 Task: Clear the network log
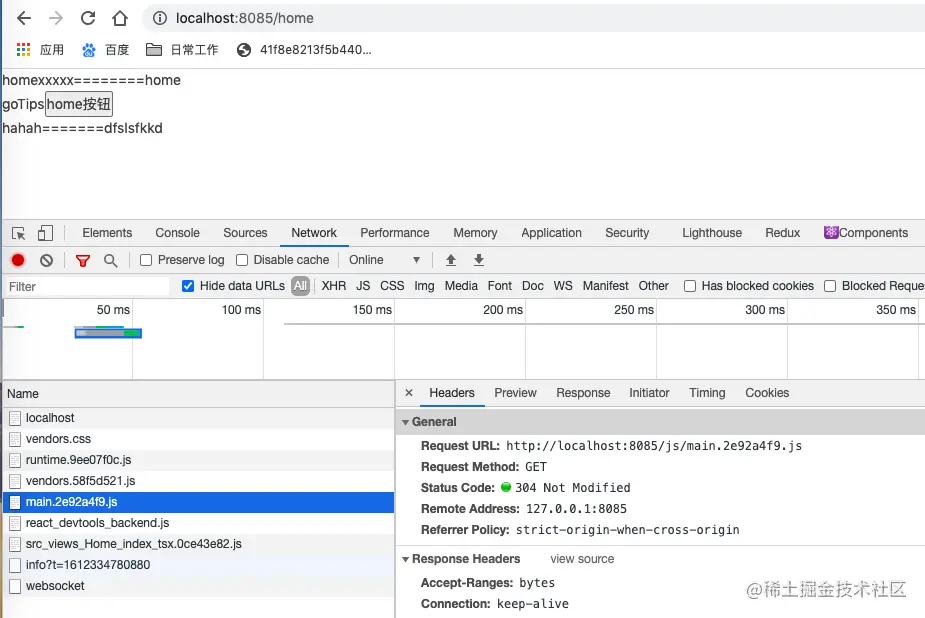coord(46,260)
